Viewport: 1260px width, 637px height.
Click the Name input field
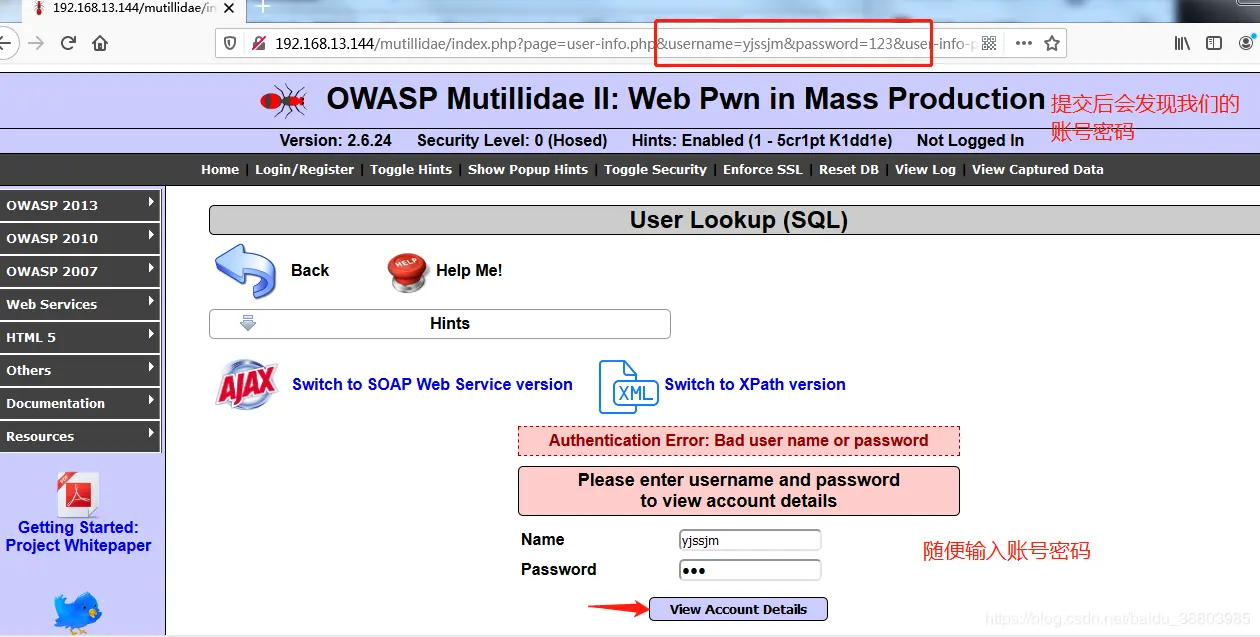pyautogui.click(x=750, y=540)
